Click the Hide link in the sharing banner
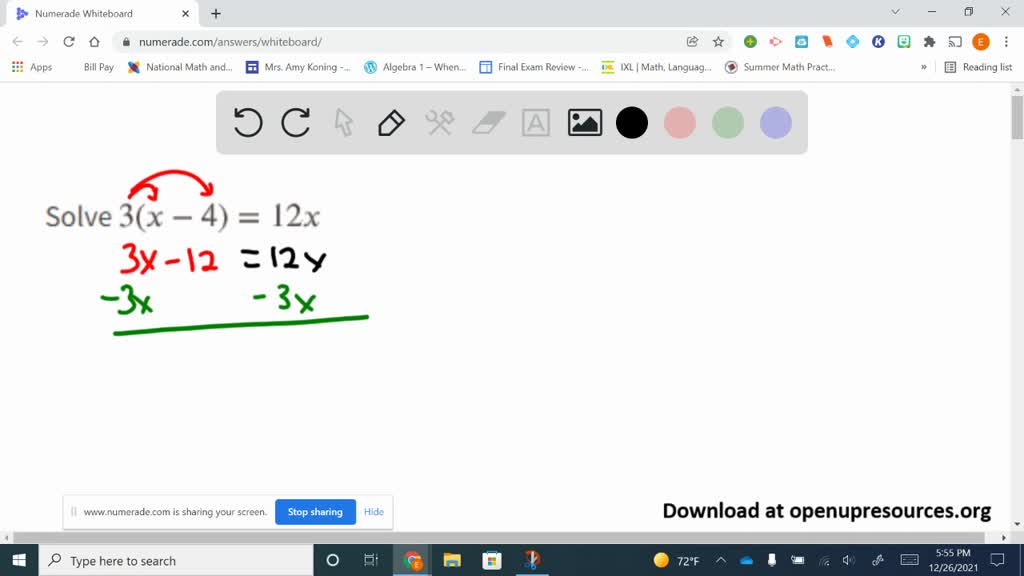The image size is (1024, 576). [x=374, y=511]
